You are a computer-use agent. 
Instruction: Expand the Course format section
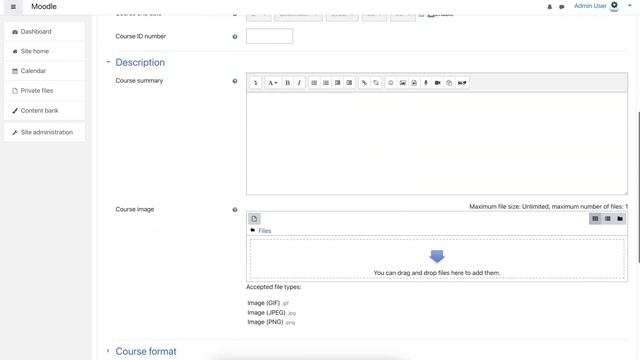pos(108,351)
